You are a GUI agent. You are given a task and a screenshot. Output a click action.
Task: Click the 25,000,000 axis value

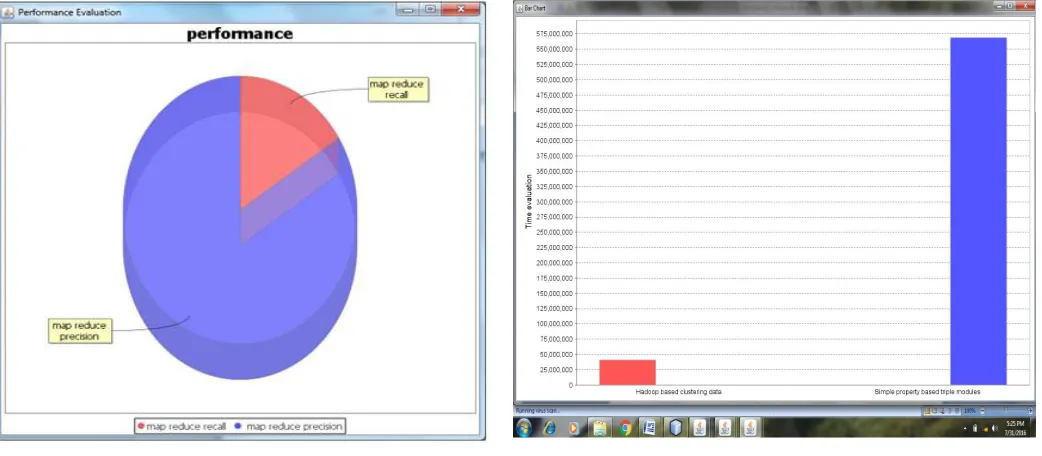pos(555,369)
